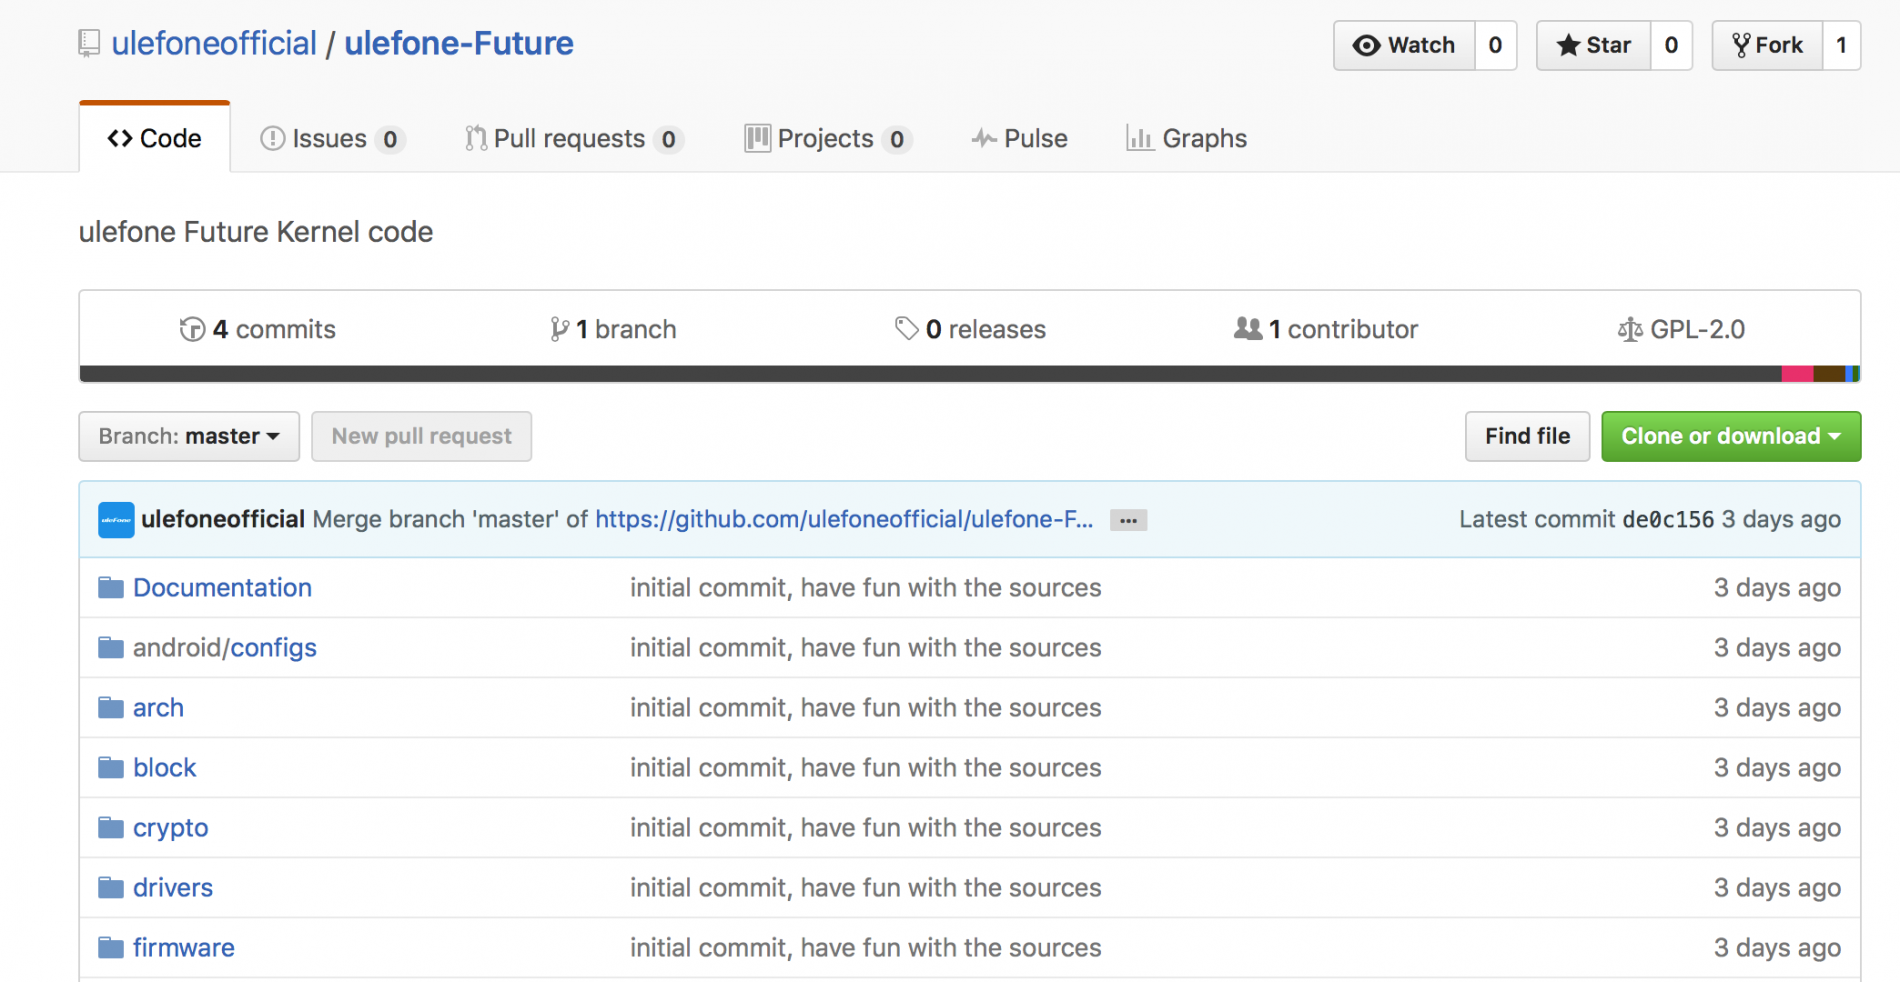Open the Branch: master dropdown
This screenshot has width=1900, height=982.
click(189, 436)
